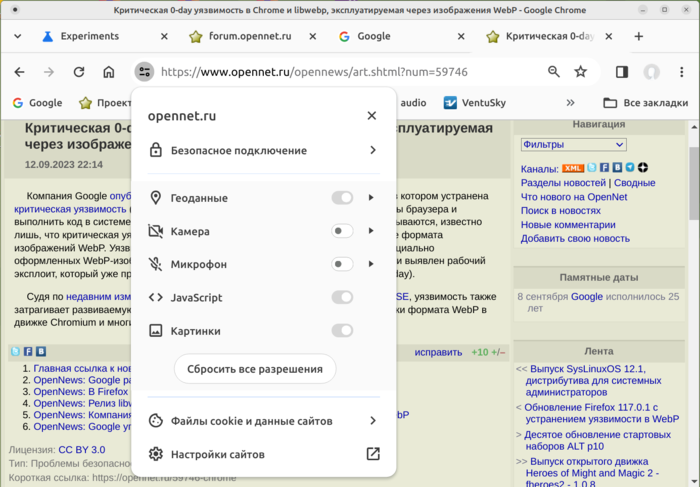
Task: Click the исправить link
Action: click(438, 352)
